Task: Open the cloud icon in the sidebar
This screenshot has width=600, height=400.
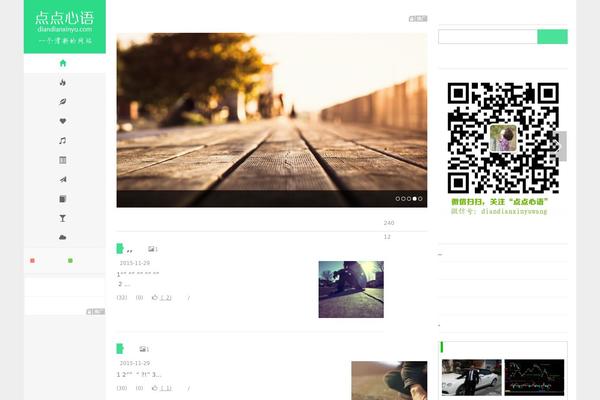Action: pos(63,237)
